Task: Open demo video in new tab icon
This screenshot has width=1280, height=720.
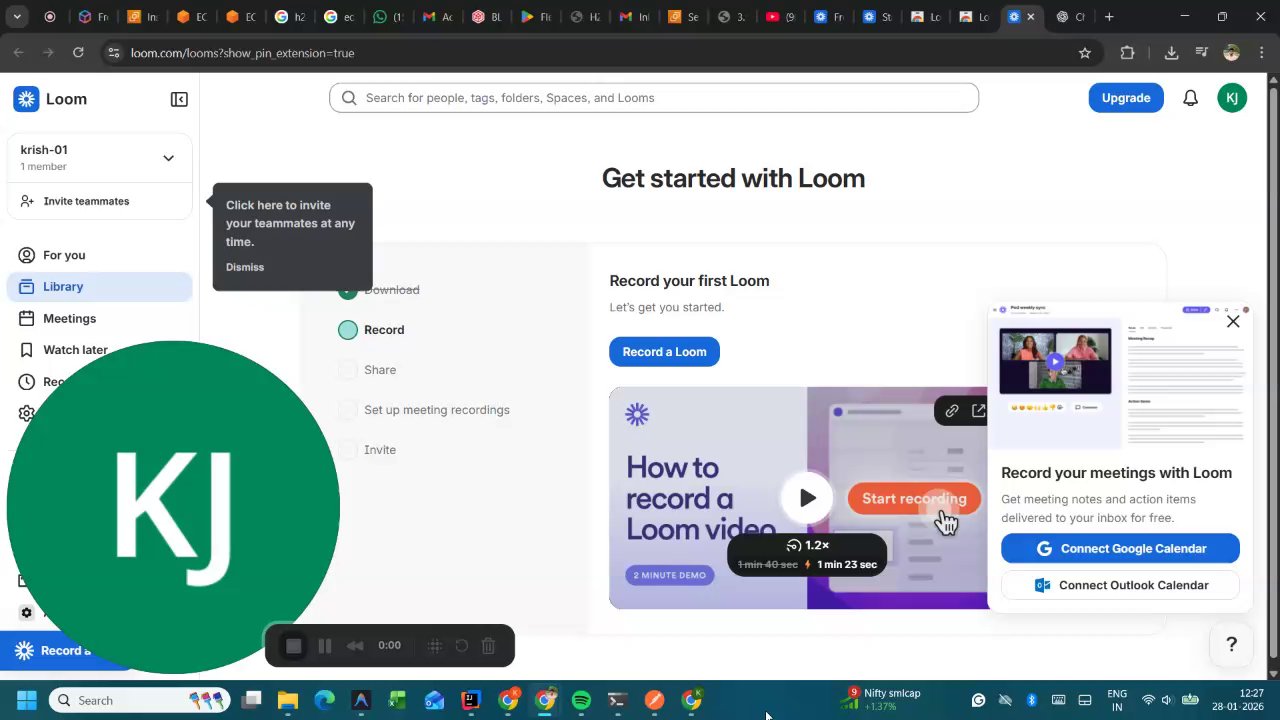Action: pos(979,410)
